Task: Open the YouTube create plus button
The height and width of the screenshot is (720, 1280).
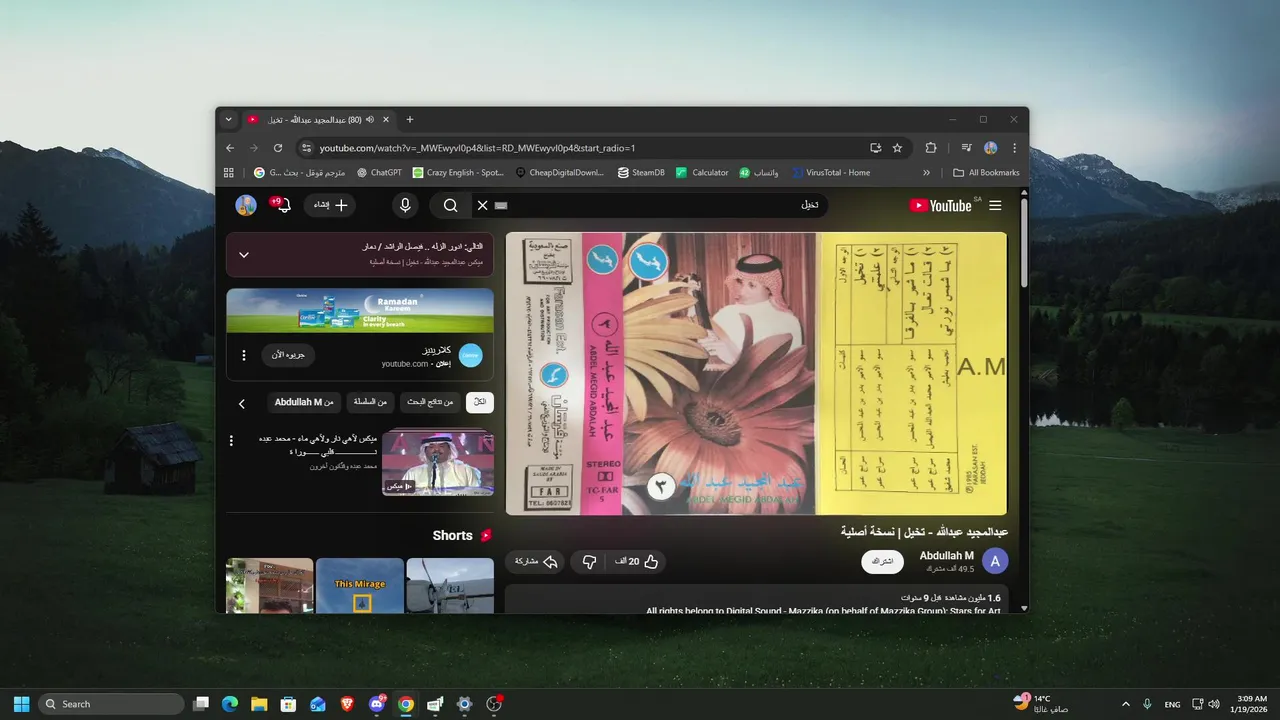Action: 330,205
